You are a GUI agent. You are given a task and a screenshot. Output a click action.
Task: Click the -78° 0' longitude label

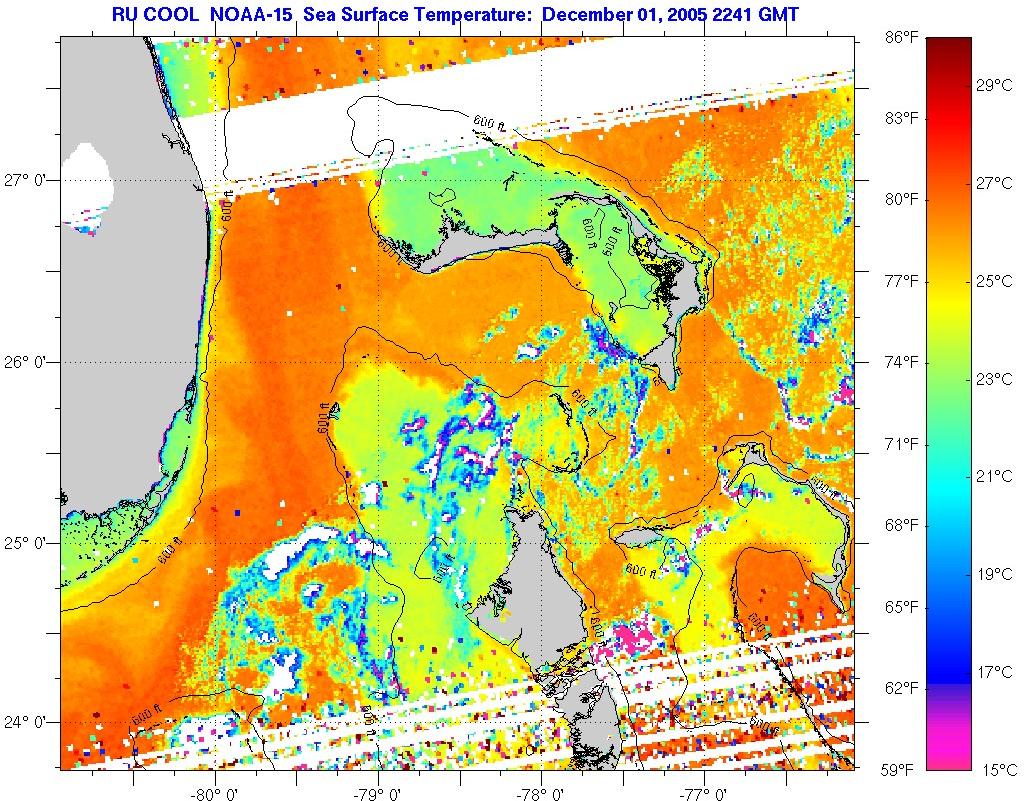pyautogui.click(x=541, y=794)
